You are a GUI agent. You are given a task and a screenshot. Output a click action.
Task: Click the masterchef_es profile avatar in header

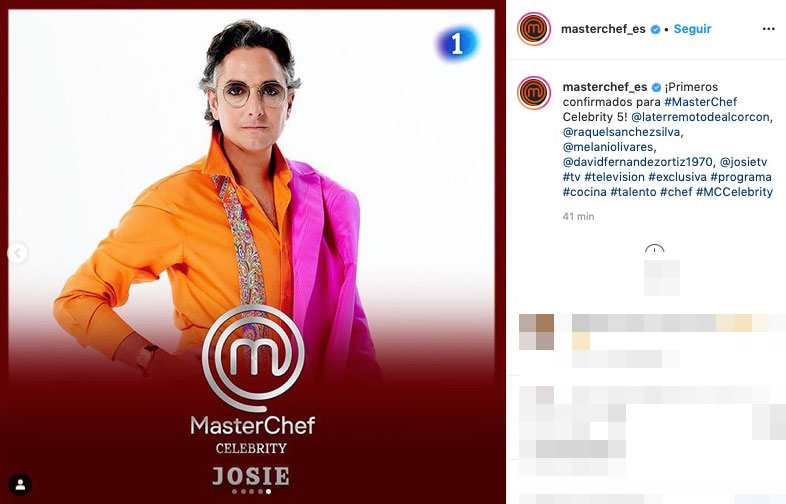tap(534, 29)
